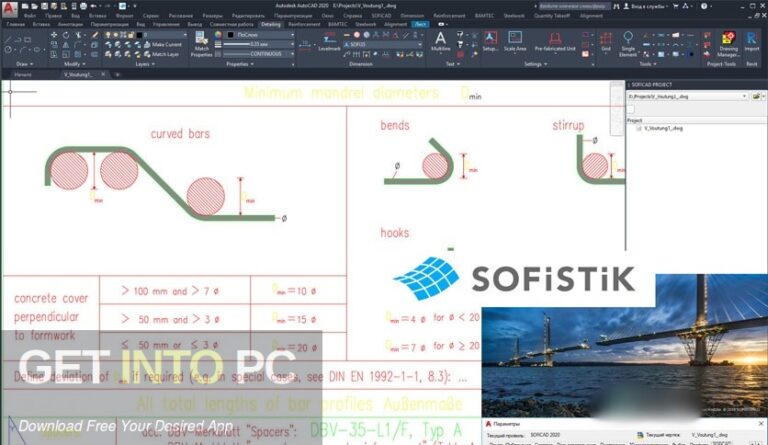Switch to the Detailing ribbon tab
Viewport: 768px width, 445px height.
[270, 24]
